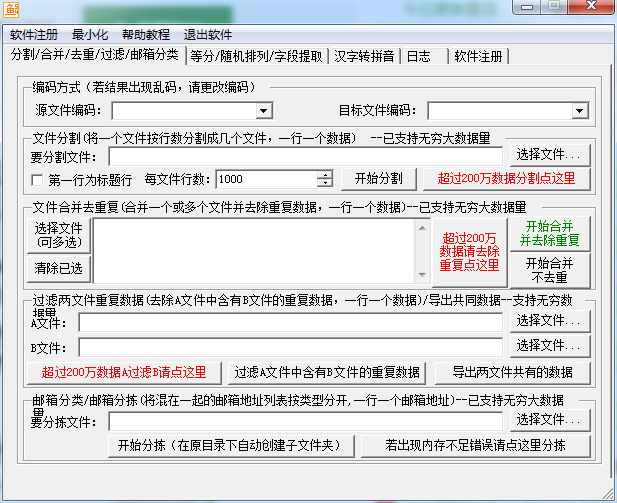Click 选择文件 for 要分拣文件

click(550, 420)
